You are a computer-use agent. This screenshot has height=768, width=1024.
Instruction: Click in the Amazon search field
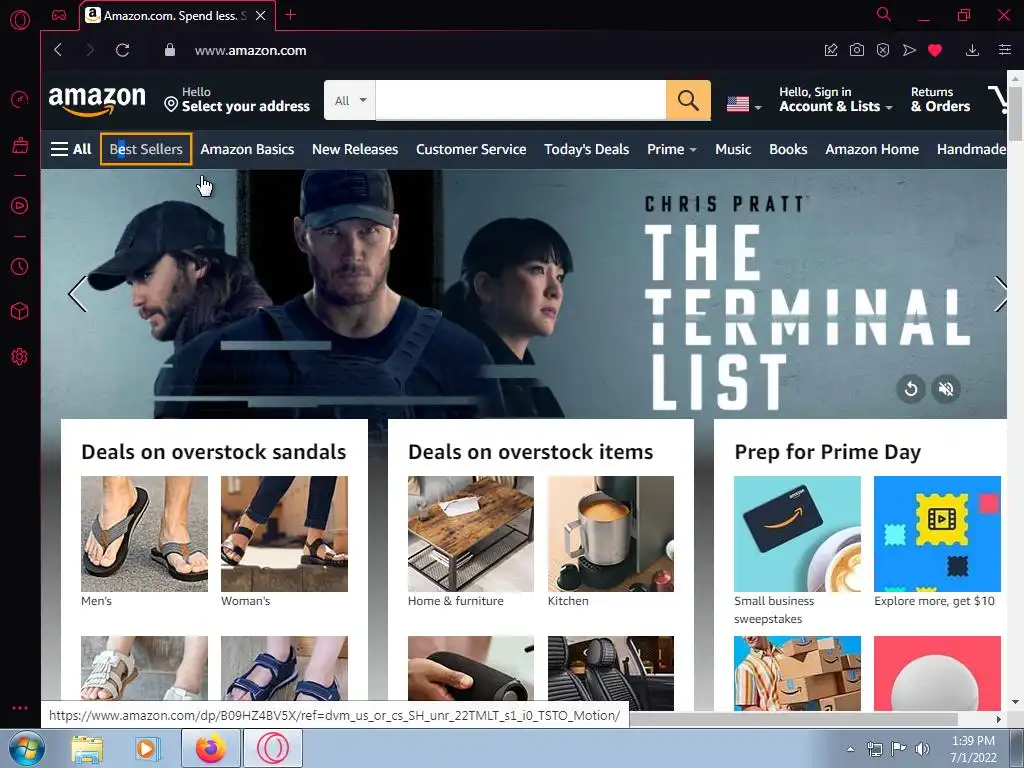520,100
